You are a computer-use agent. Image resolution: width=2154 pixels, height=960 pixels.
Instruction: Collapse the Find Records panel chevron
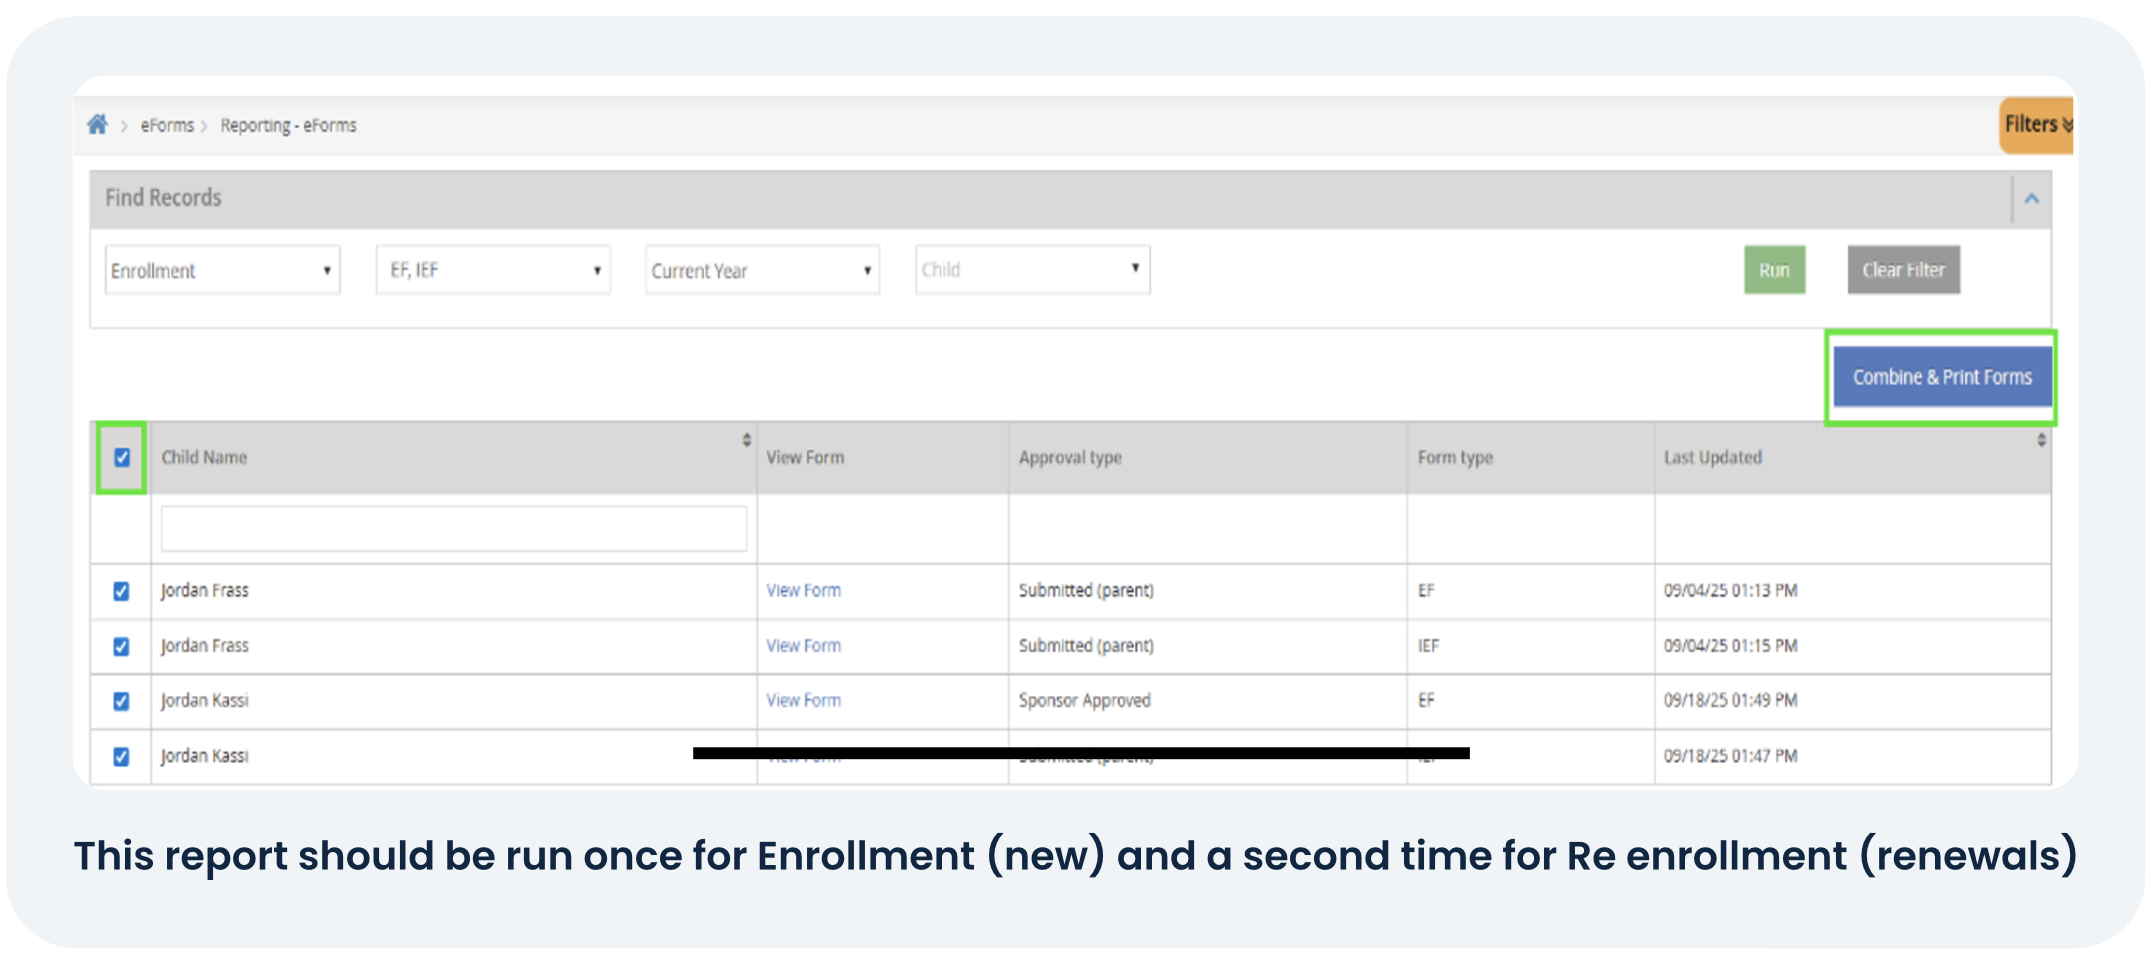pos(2031,199)
